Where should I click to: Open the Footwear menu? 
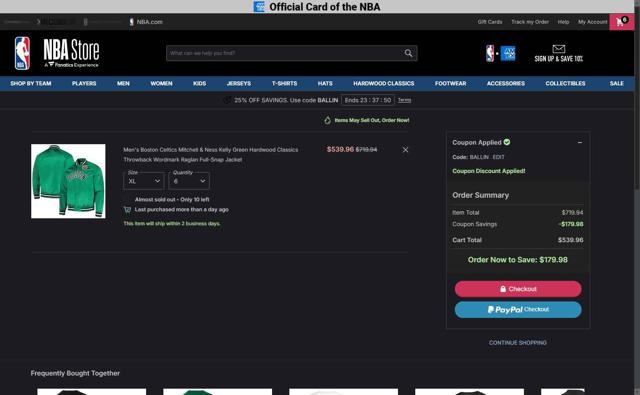451,84
